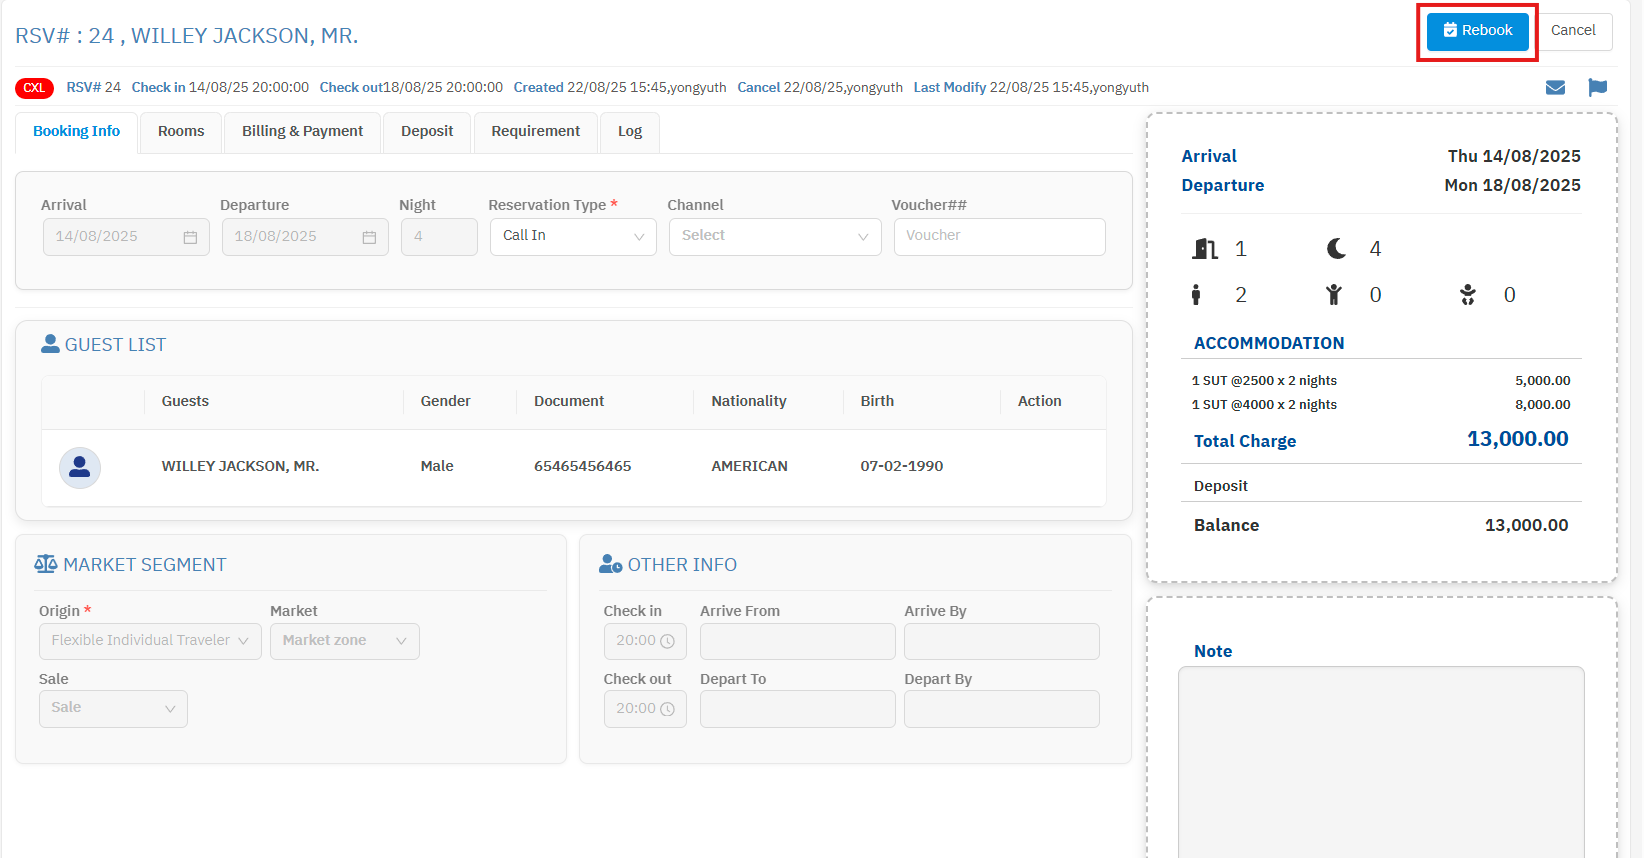1644x858 pixels.
Task: Open the Origin Flexible Individual Traveler dropdown
Action: tap(150, 641)
